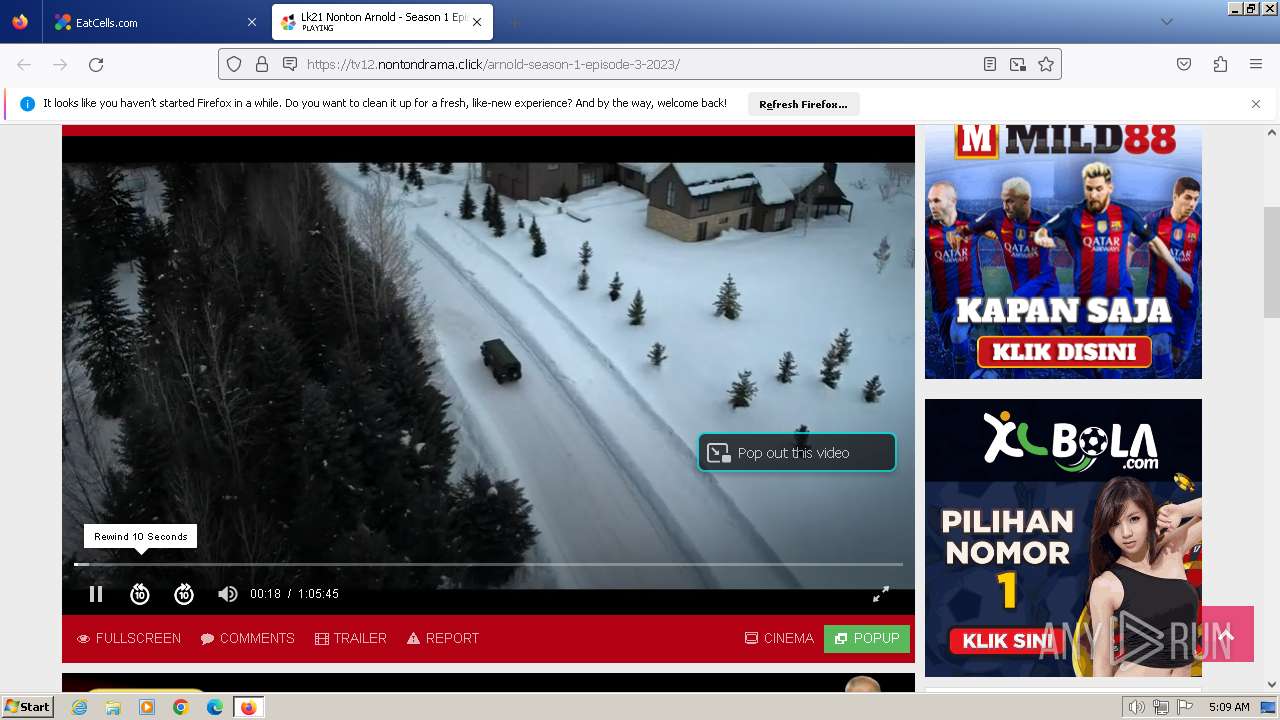Image resolution: width=1280 pixels, height=720 pixels.
Task: Open File Explorer from taskbar
Action: click(113, 707)
